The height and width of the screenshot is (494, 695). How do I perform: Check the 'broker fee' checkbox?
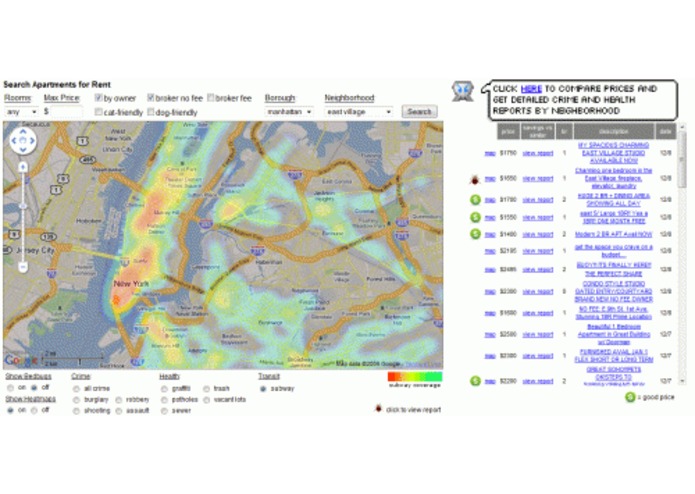point(211,97)
